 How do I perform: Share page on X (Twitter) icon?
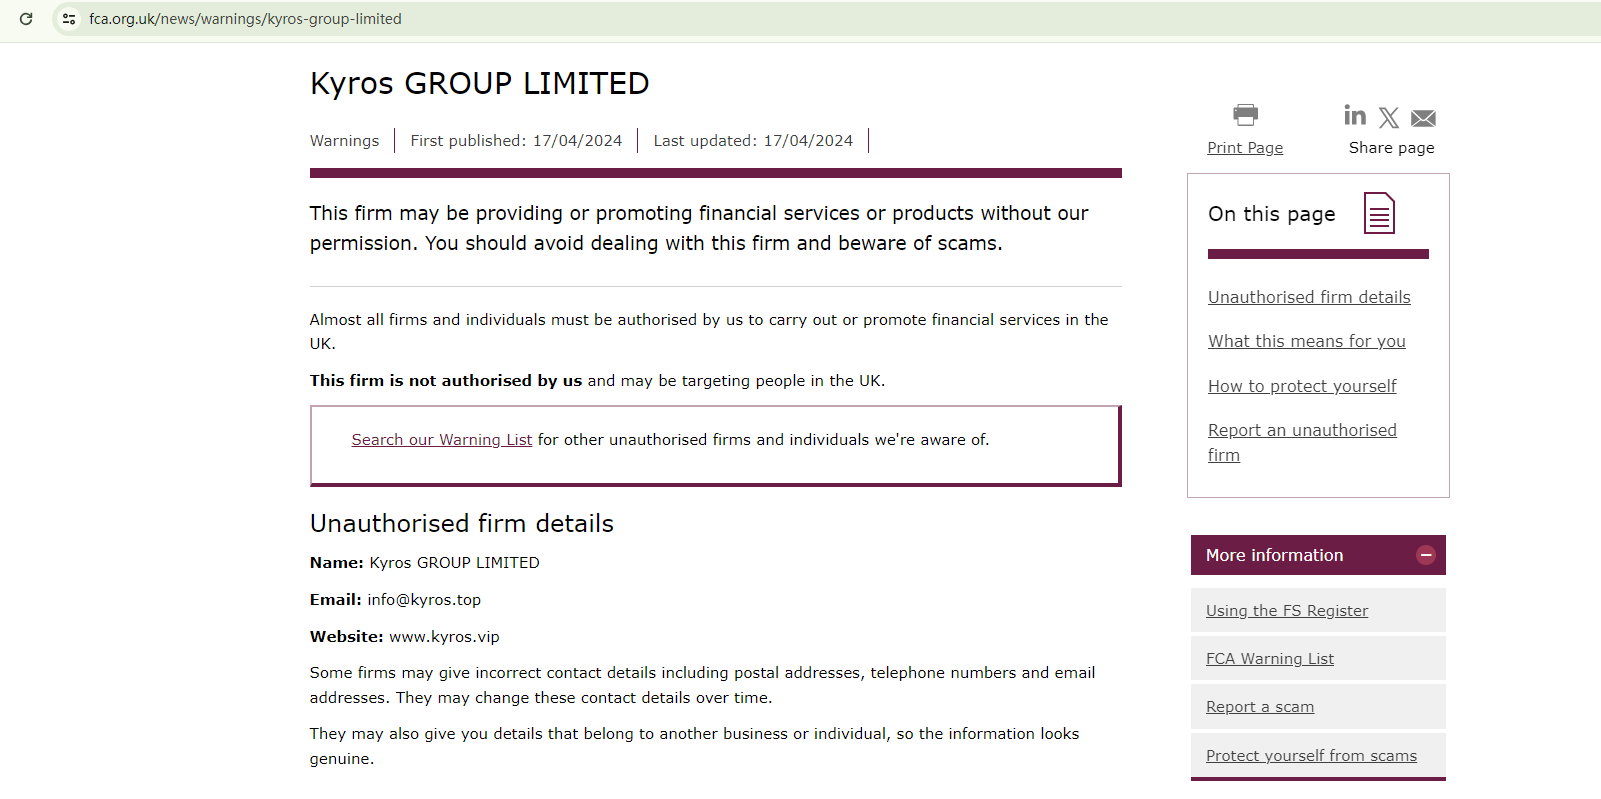(1389, 118)
